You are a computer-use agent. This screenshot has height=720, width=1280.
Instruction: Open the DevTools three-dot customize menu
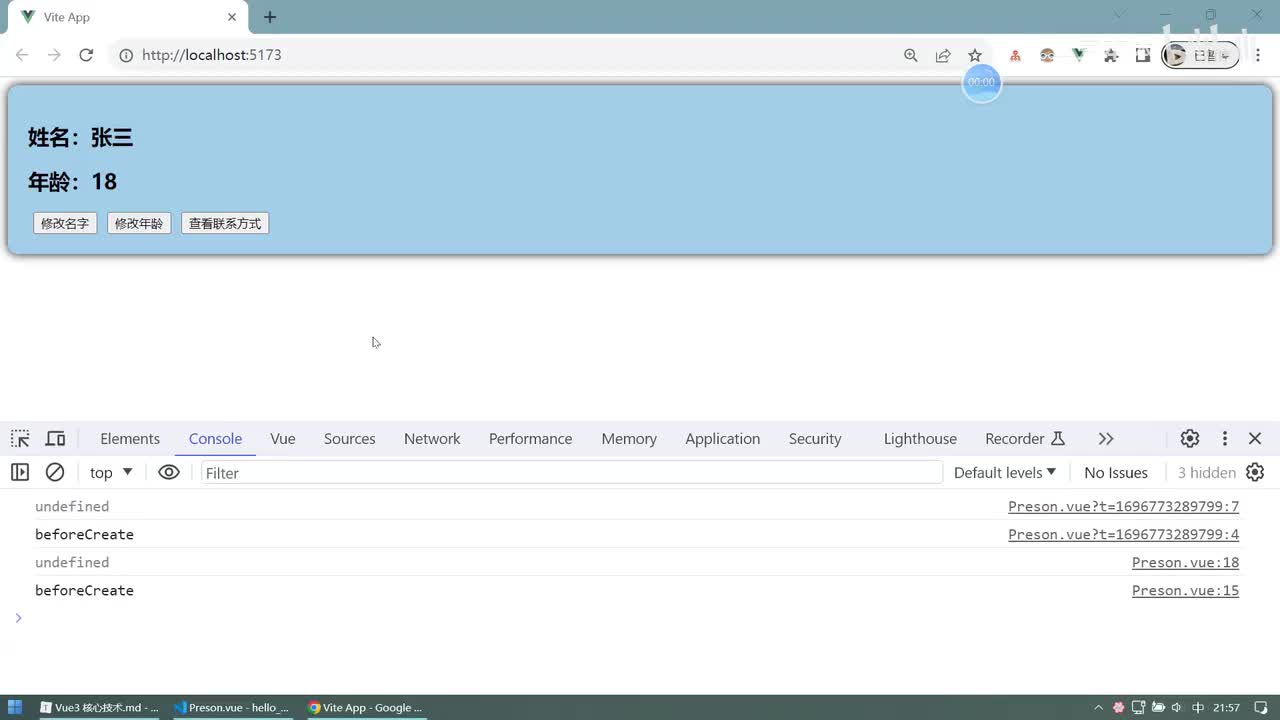[x=1224, y=439]
